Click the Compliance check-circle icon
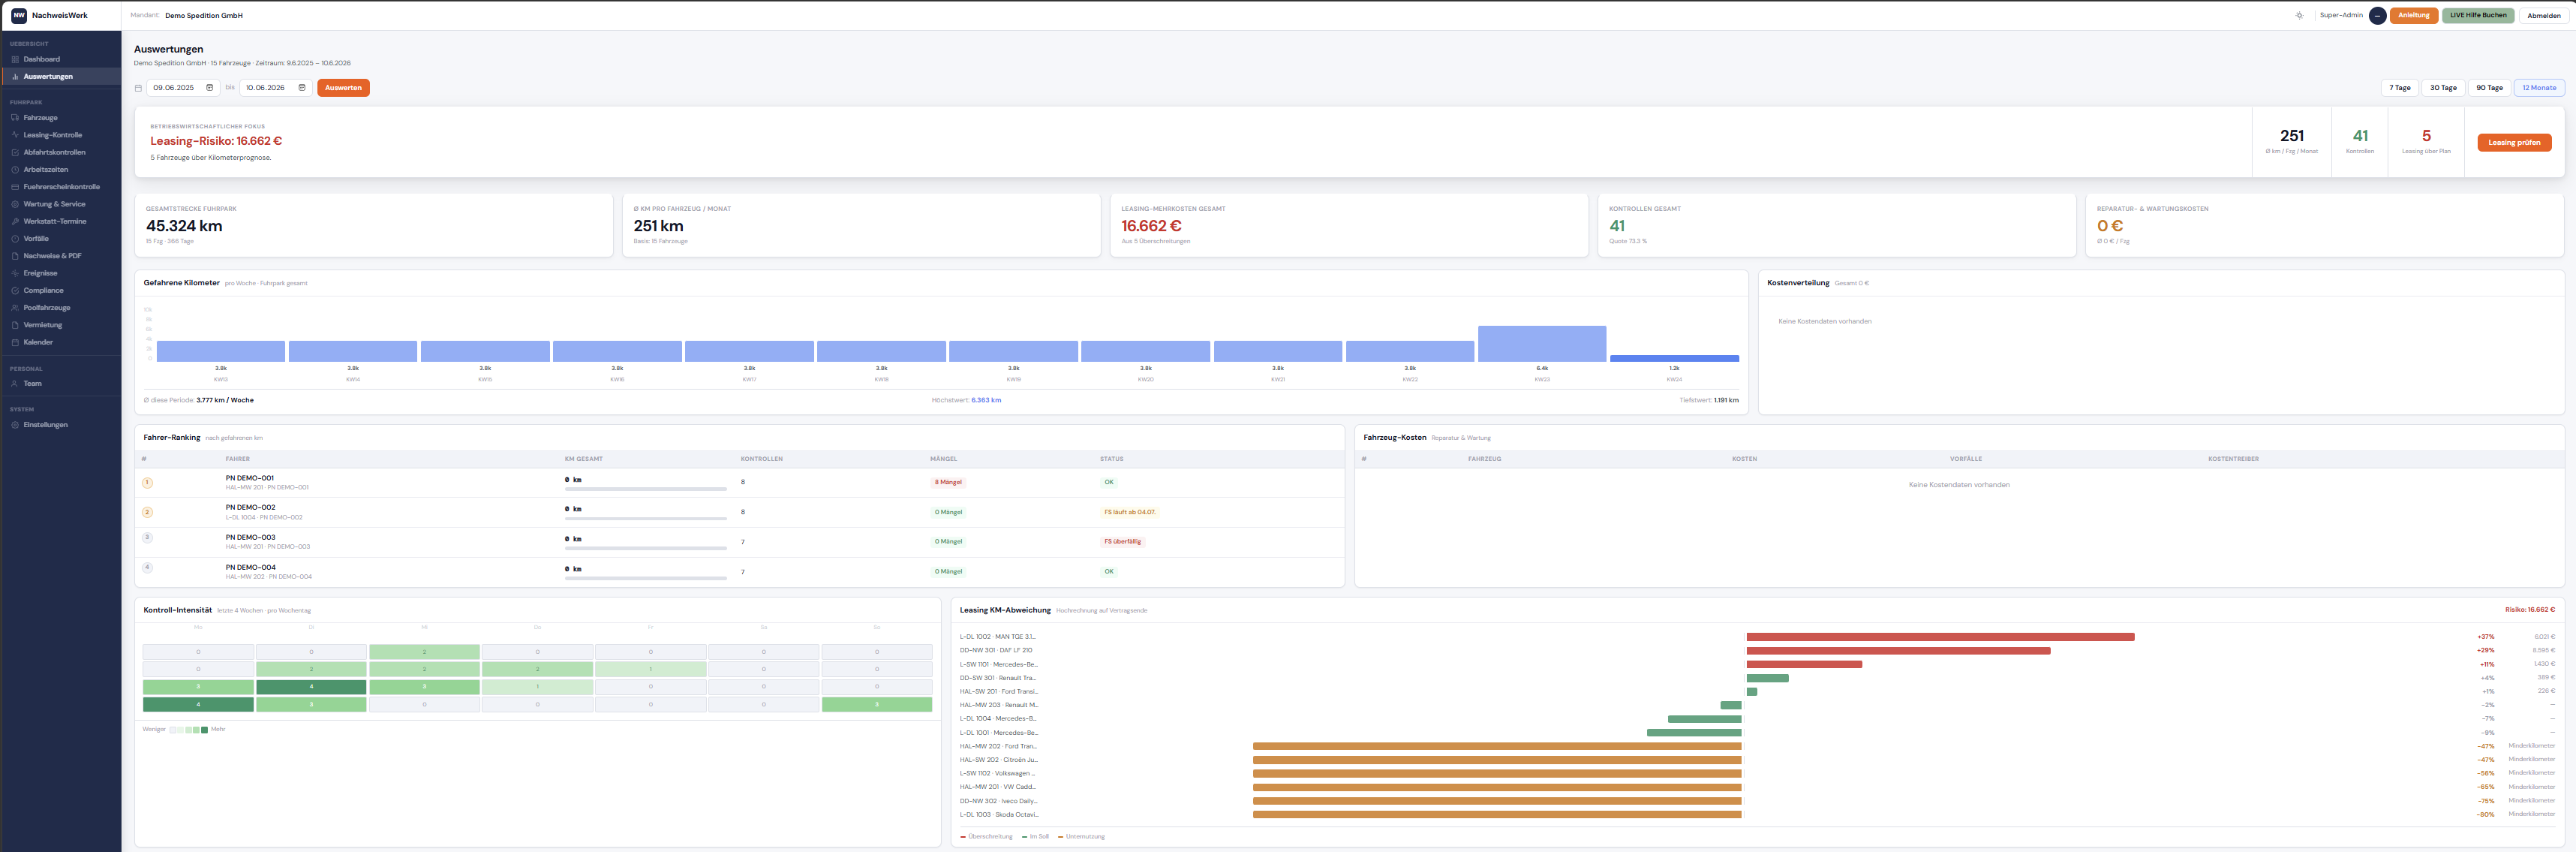The image size is (2576, 852). point(15,290)
